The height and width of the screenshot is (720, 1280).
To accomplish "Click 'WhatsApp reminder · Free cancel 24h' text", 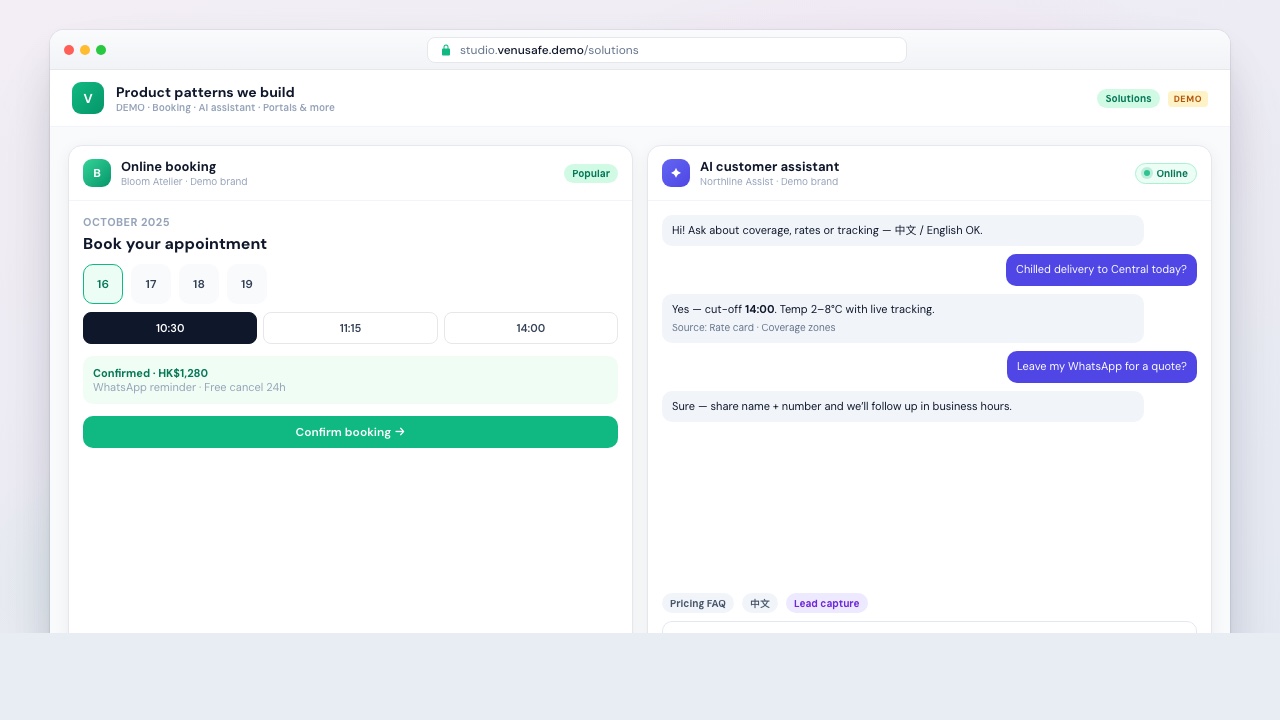I will (189, 387).
